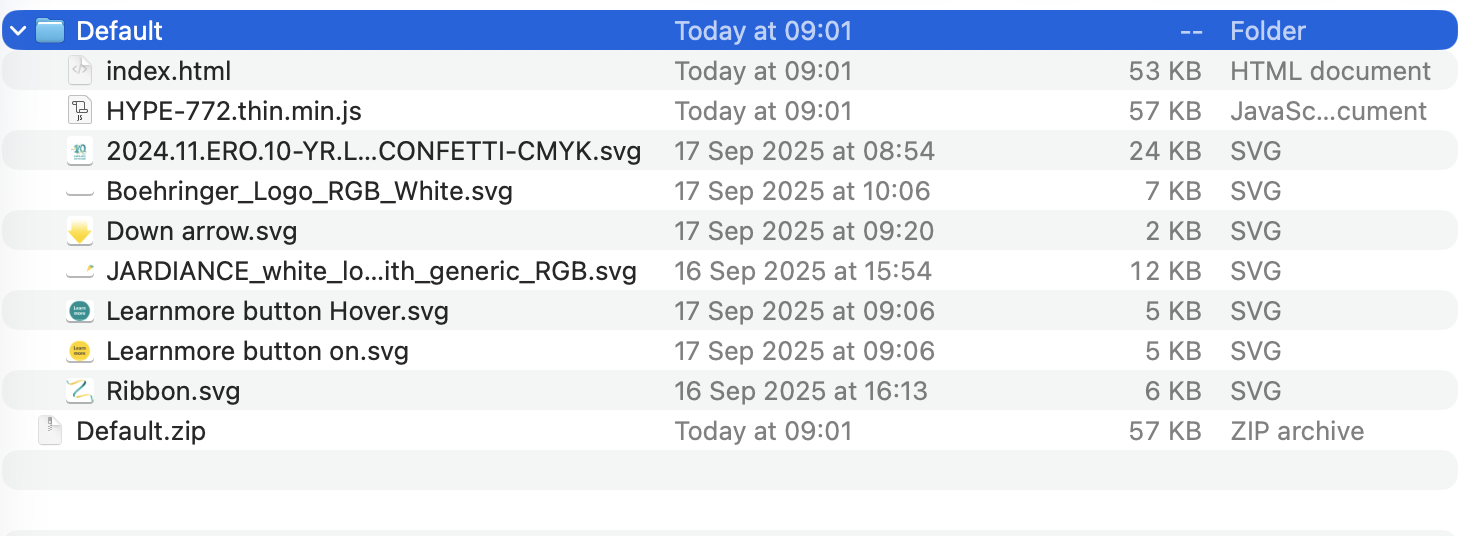Select the Default.zip file name

coord(141,431)
